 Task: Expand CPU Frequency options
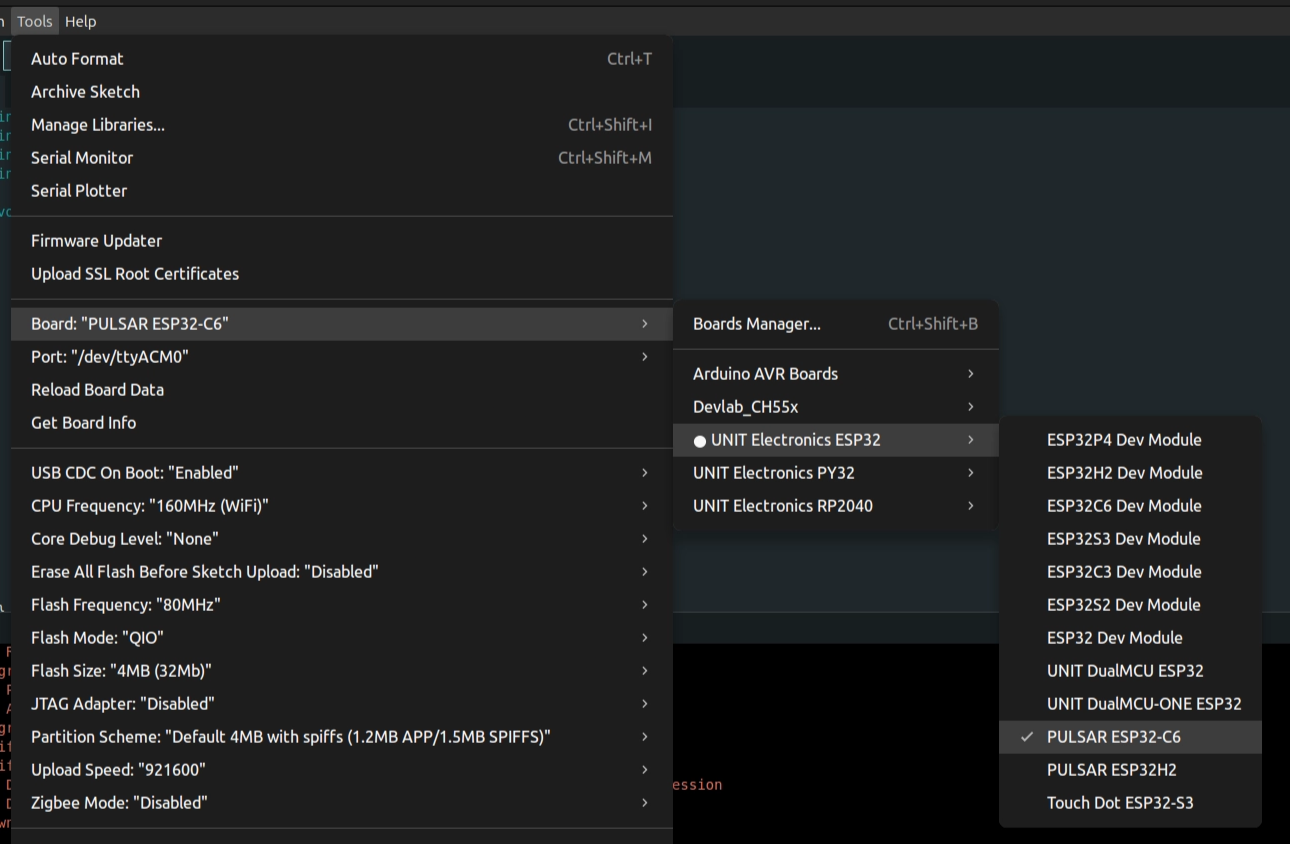(342, 506)
